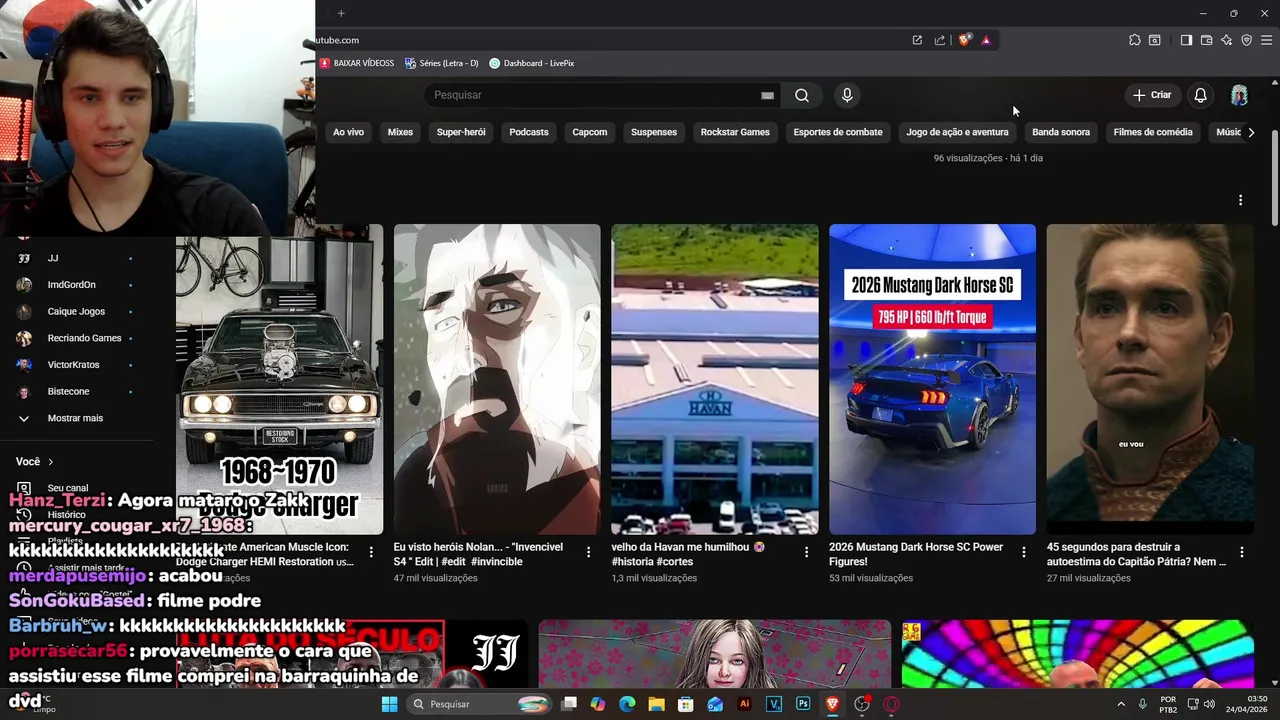
Task: Open the Brave Wallet icon
Action: [x=1206, y=40]
